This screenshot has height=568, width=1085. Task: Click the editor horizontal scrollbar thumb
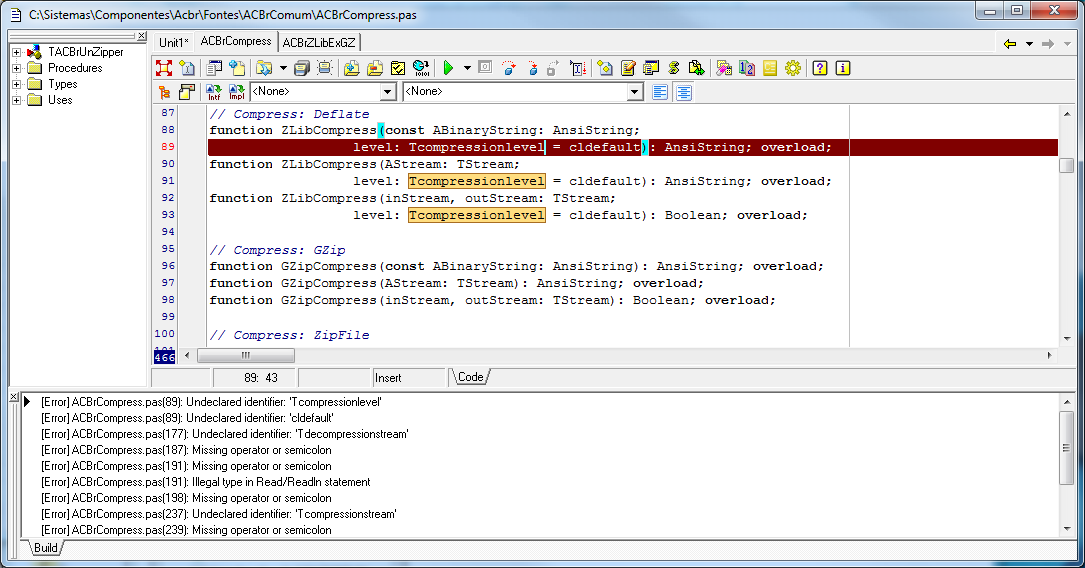[246, 356]
